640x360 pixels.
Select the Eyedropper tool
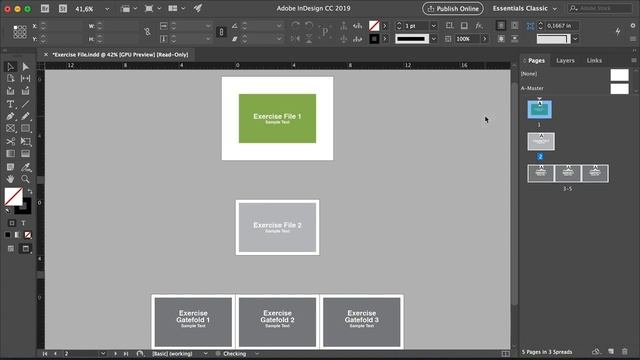click(25, 167)
